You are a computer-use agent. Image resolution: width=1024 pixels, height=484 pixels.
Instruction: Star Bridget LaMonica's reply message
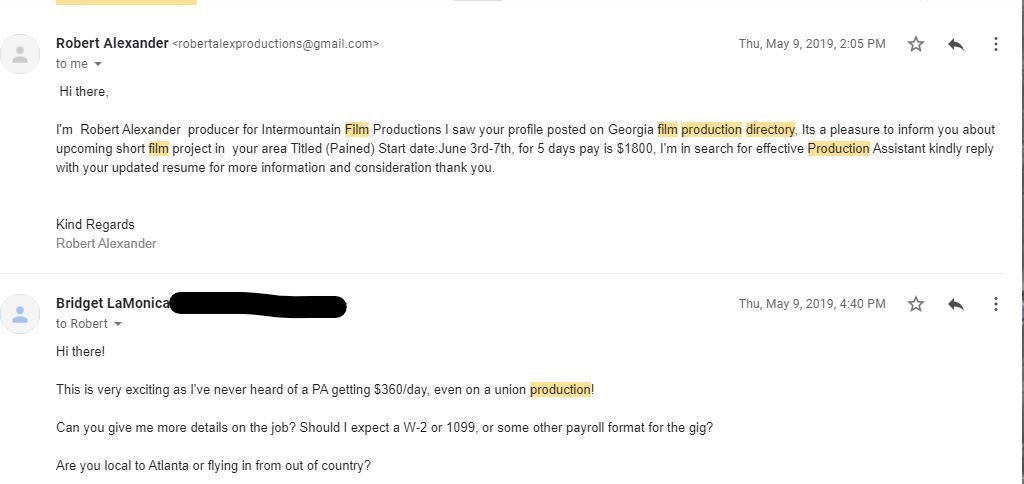[916, 304]
